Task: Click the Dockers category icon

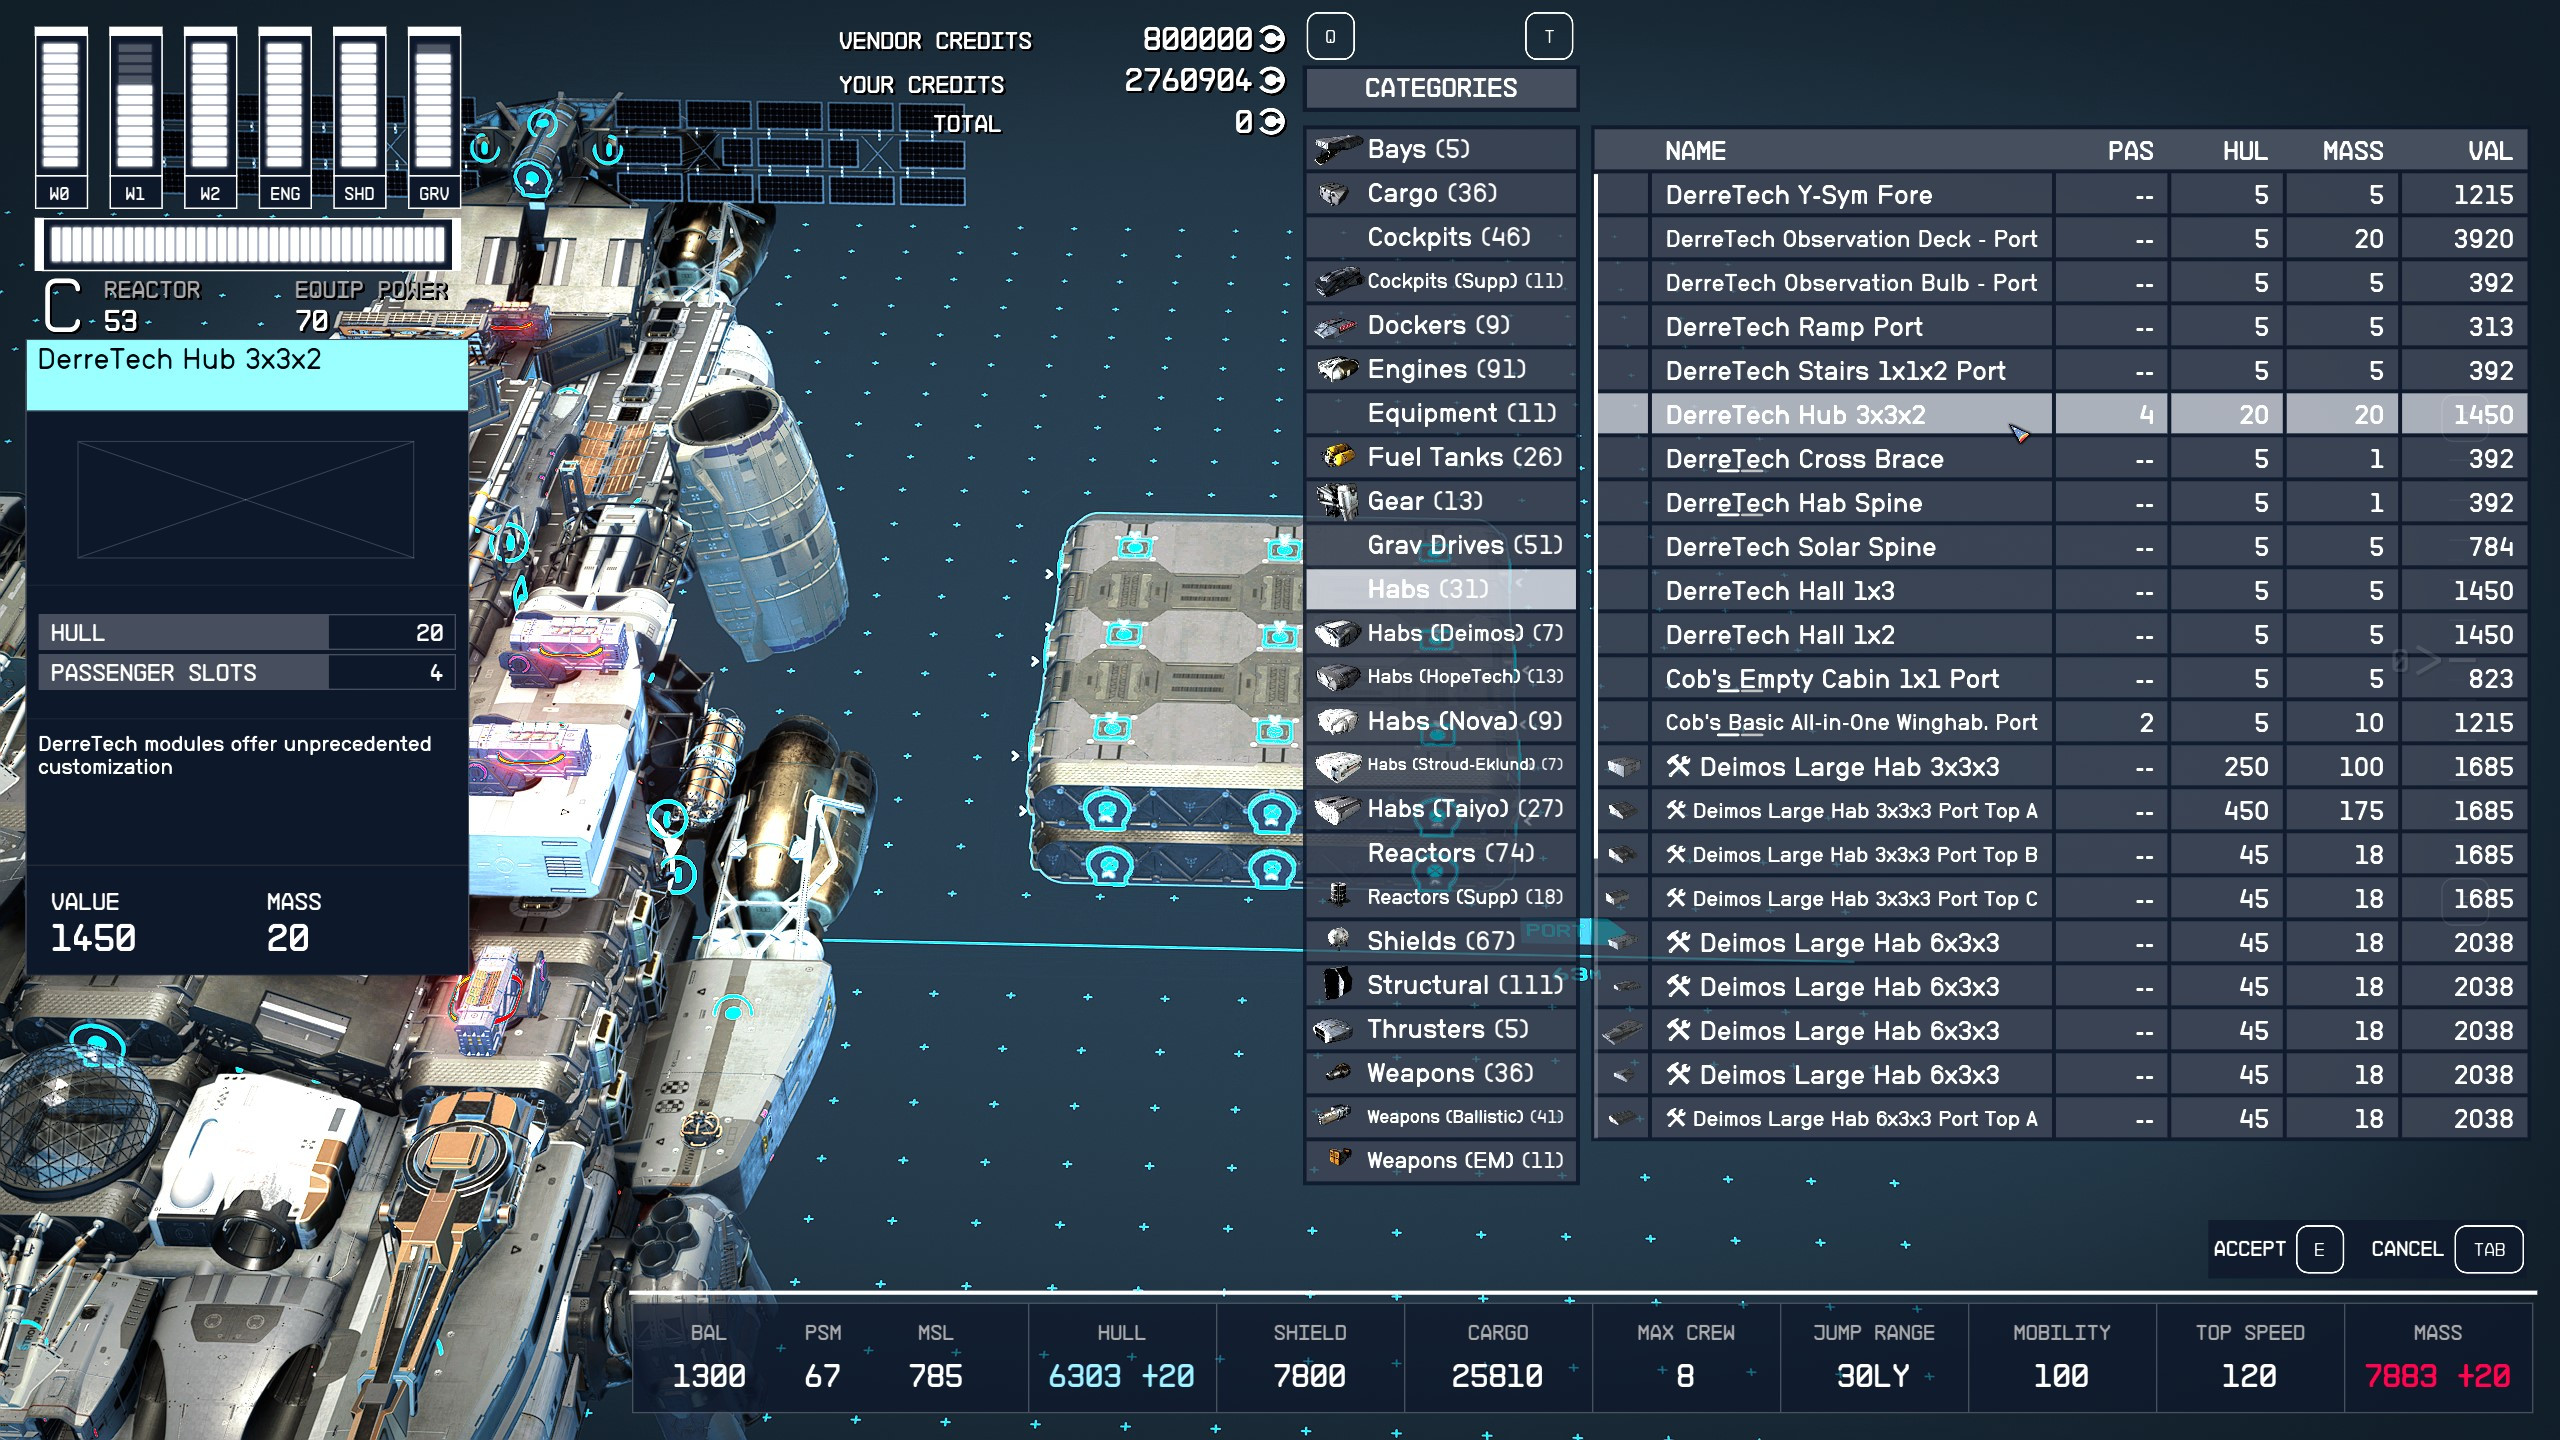Action: [x=1337, y=326]
